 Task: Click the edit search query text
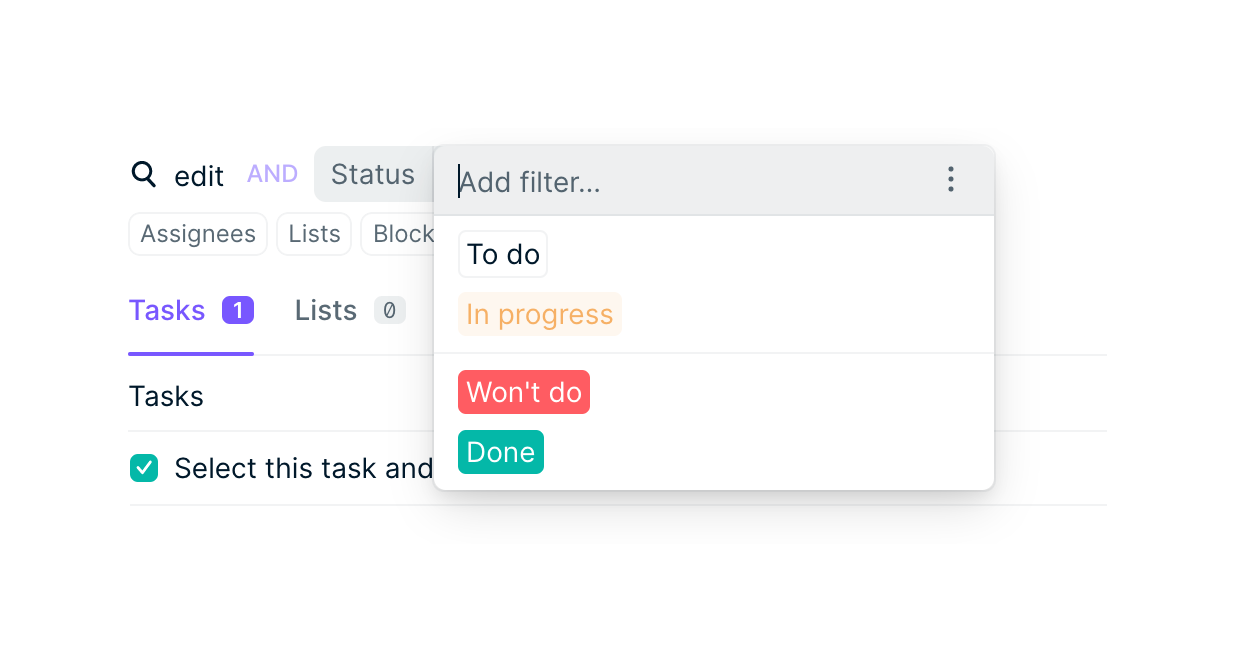197,175
